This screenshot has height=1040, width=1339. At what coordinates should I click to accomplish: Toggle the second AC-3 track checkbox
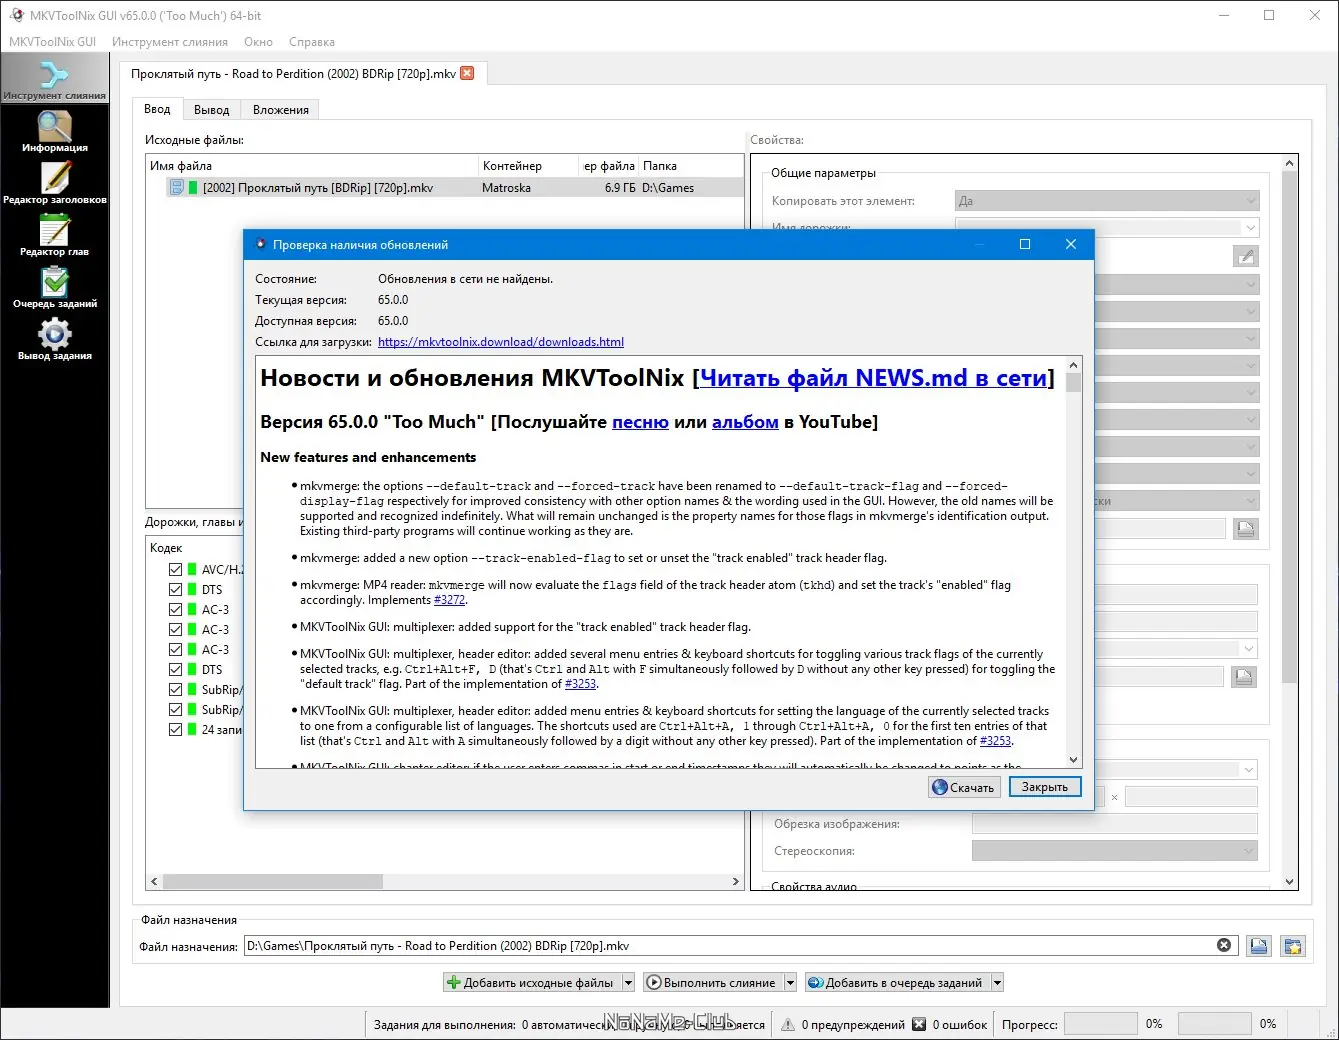click(x=176, y=629)
